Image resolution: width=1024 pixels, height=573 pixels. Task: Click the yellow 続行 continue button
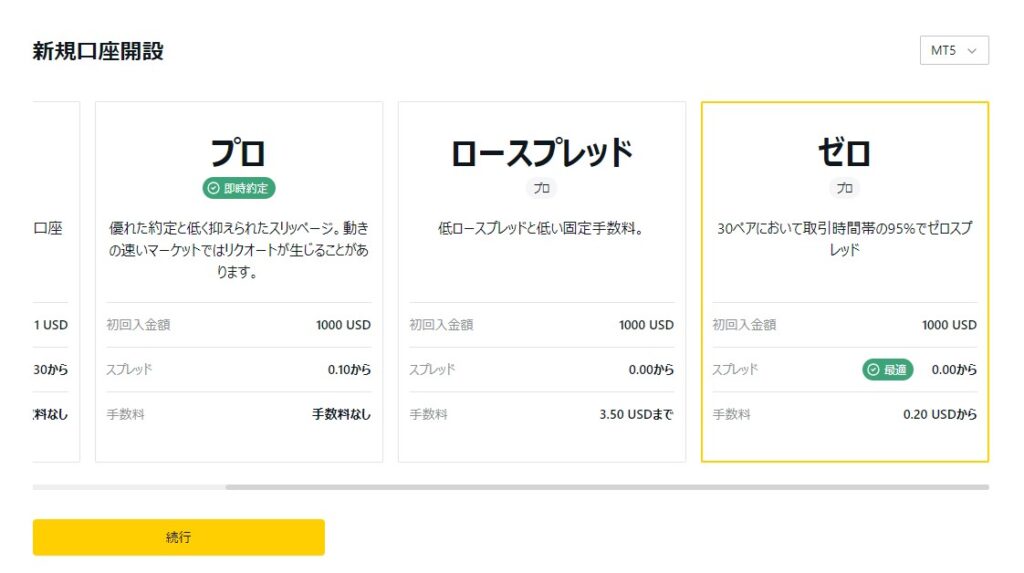pyautogui.click(x=178, y=537)
